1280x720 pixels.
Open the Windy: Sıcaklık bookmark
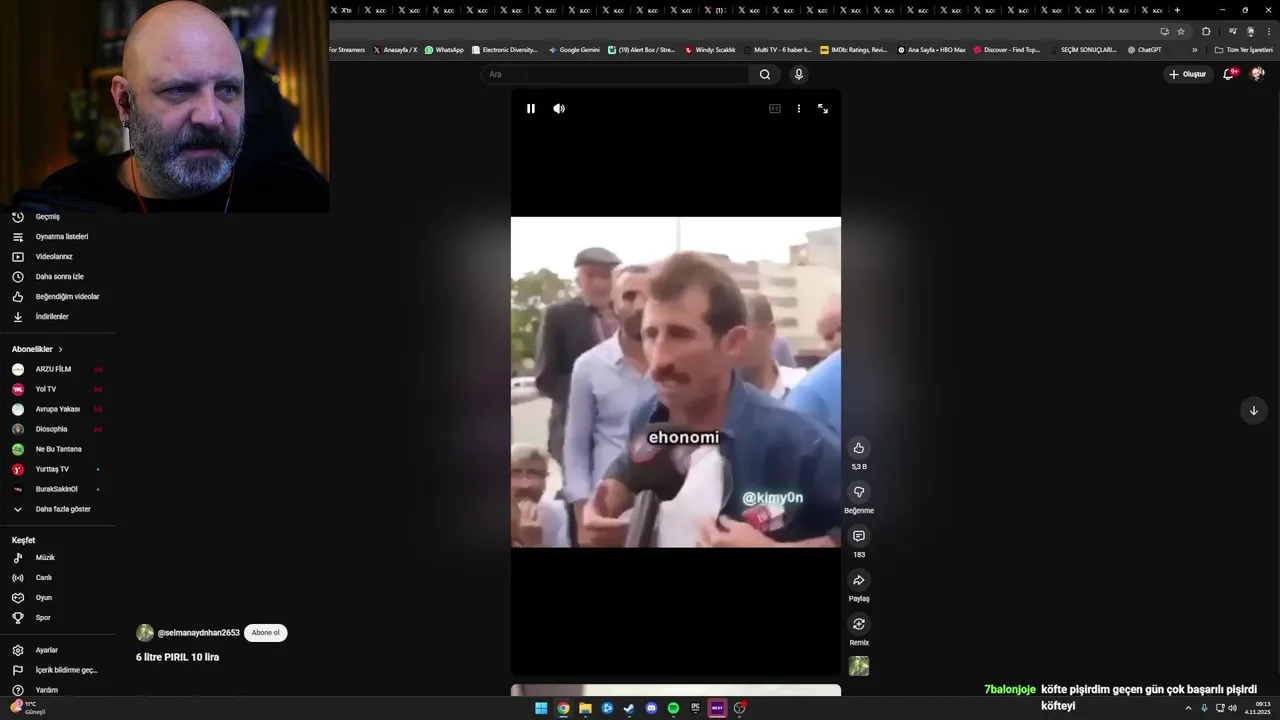[710, 50]
